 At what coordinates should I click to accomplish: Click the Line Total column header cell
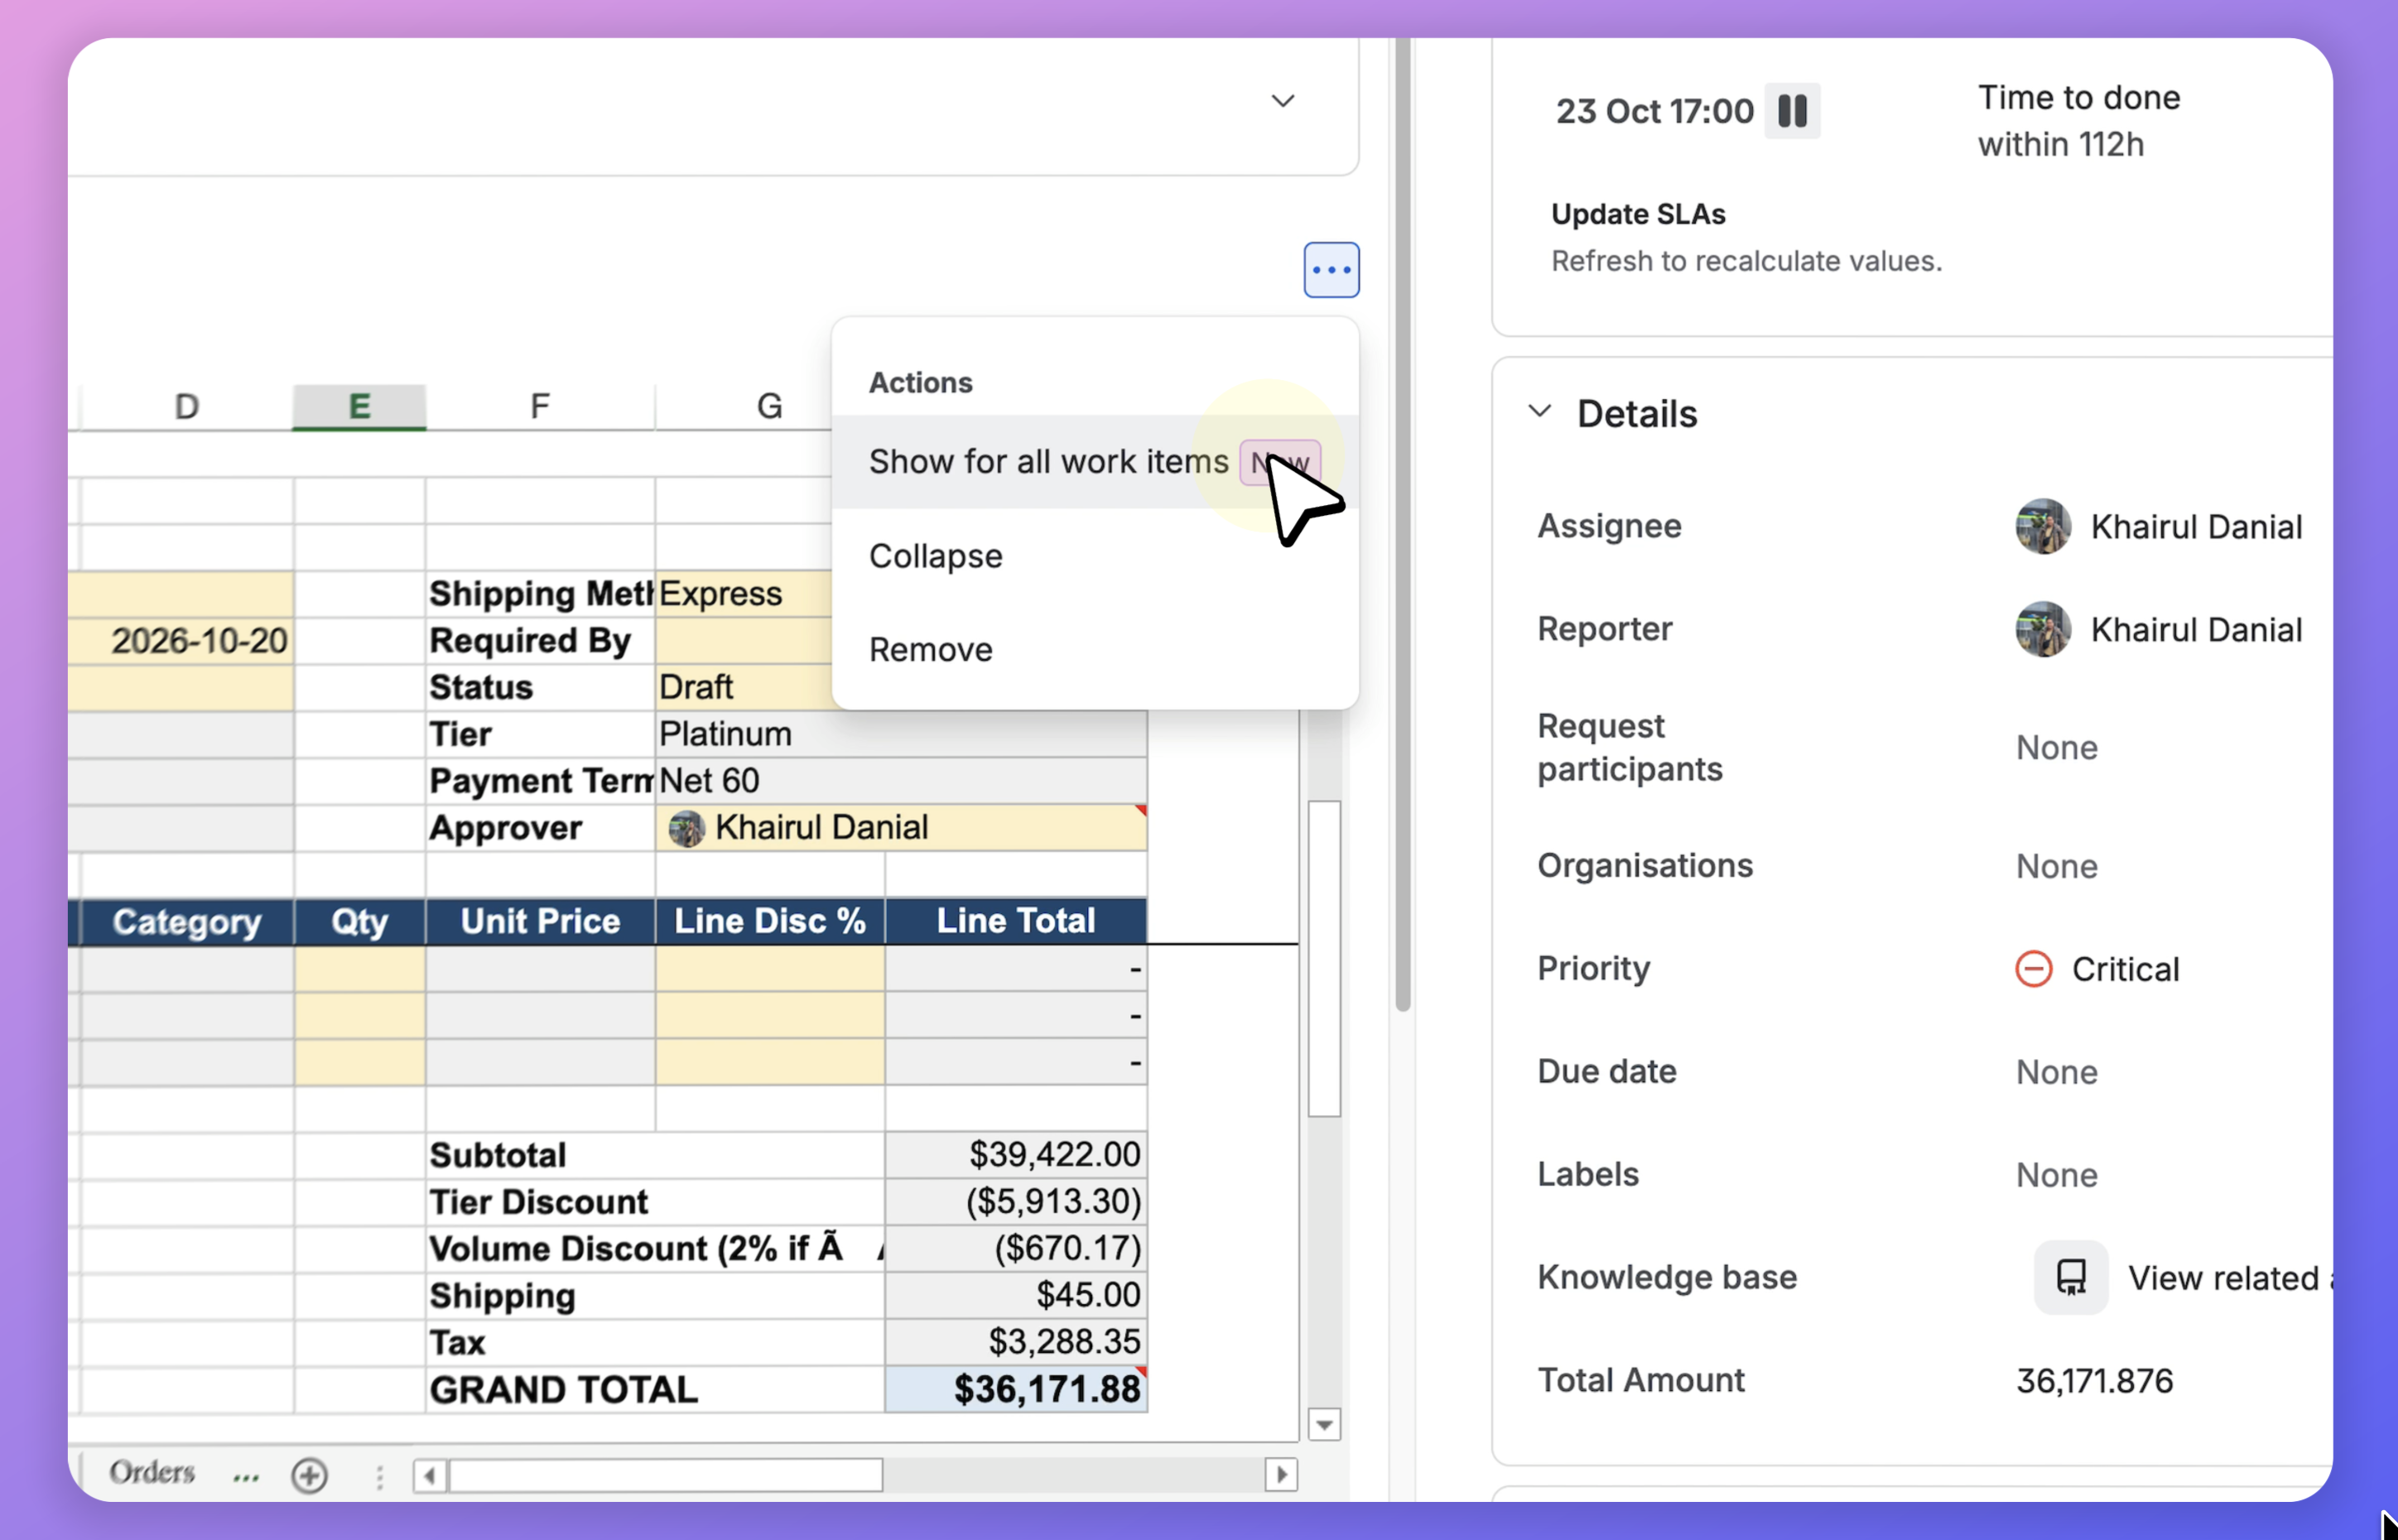[x=1016, y=921]
